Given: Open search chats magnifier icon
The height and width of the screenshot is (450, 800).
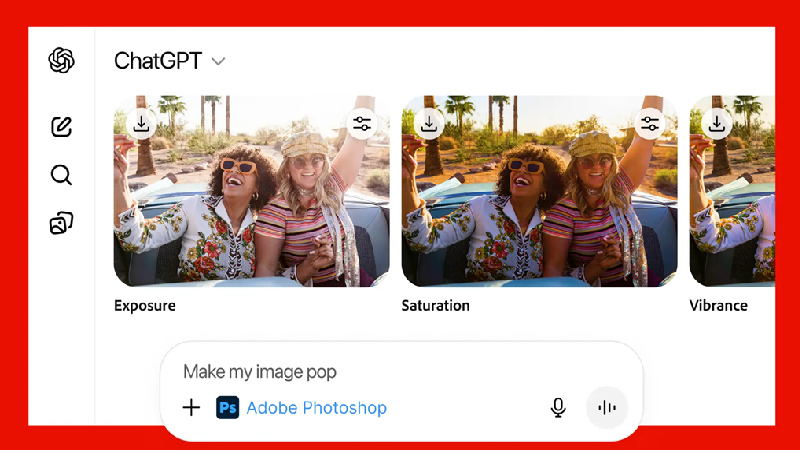Looking at the screenshot, I should [x=61, y=174].
